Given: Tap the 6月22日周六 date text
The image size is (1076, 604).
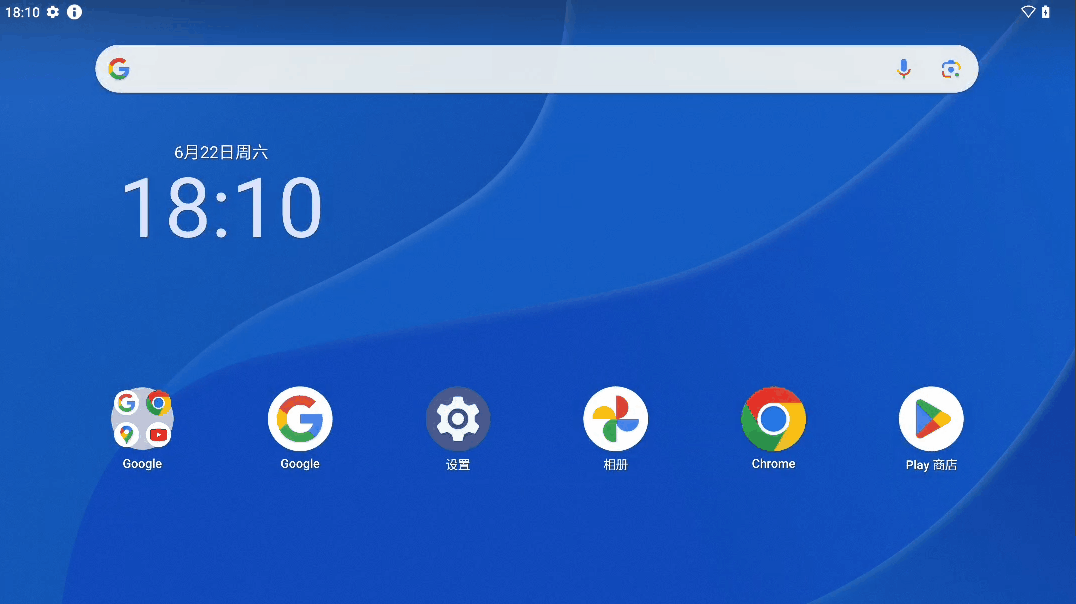Looking at the screenshot, I should click(221, 152).
